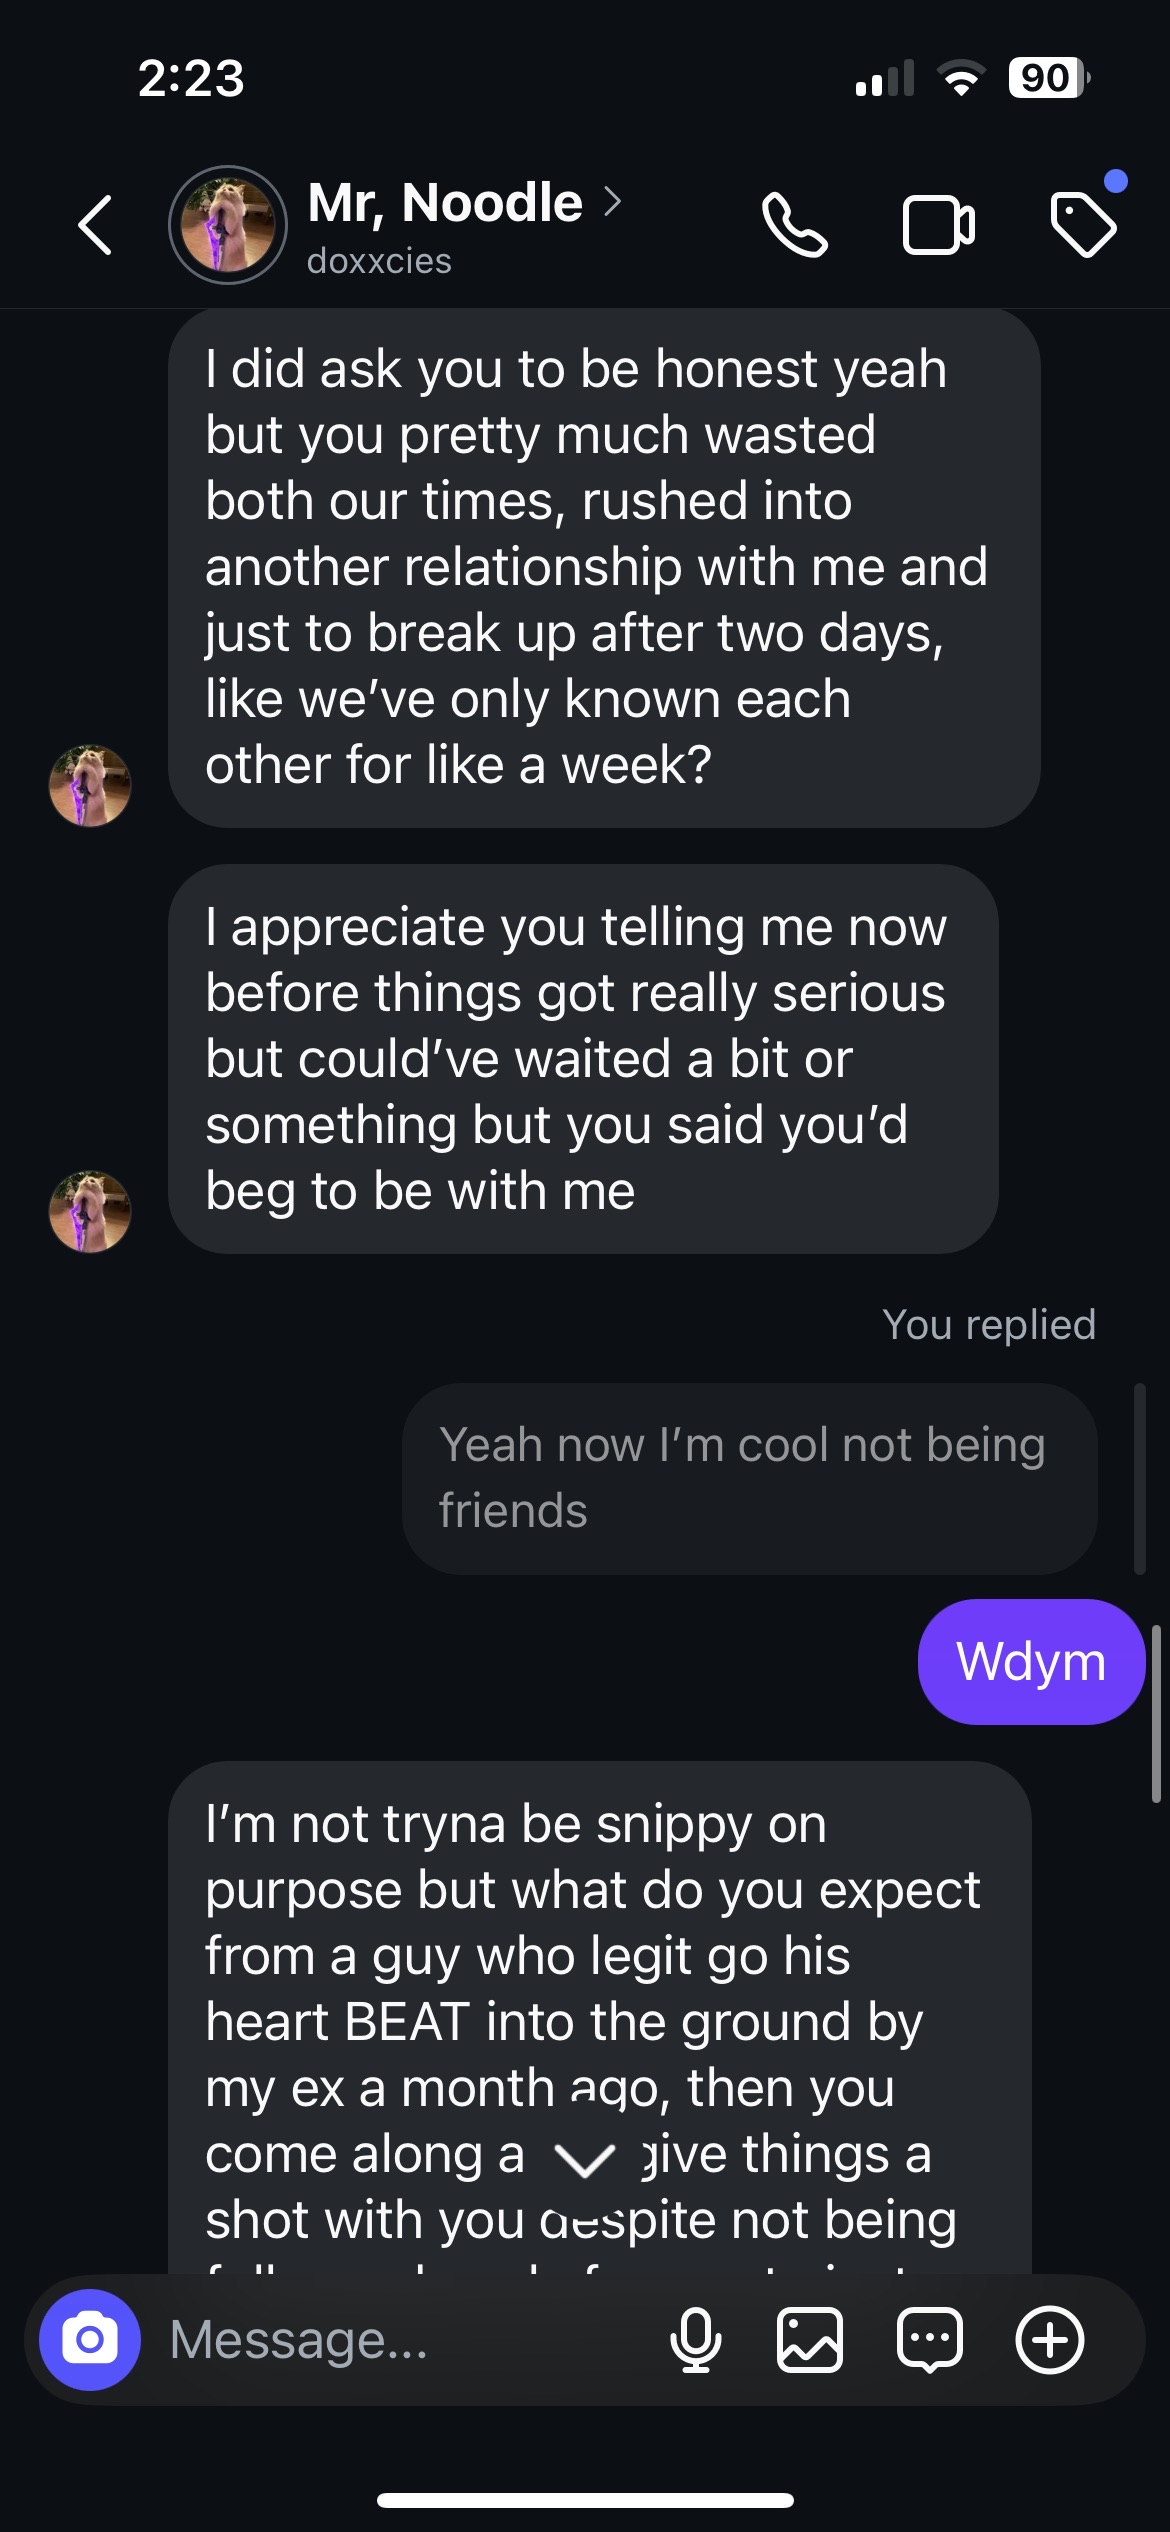
Task: Expand chat details via name chevron
Action: pos(613,202)
